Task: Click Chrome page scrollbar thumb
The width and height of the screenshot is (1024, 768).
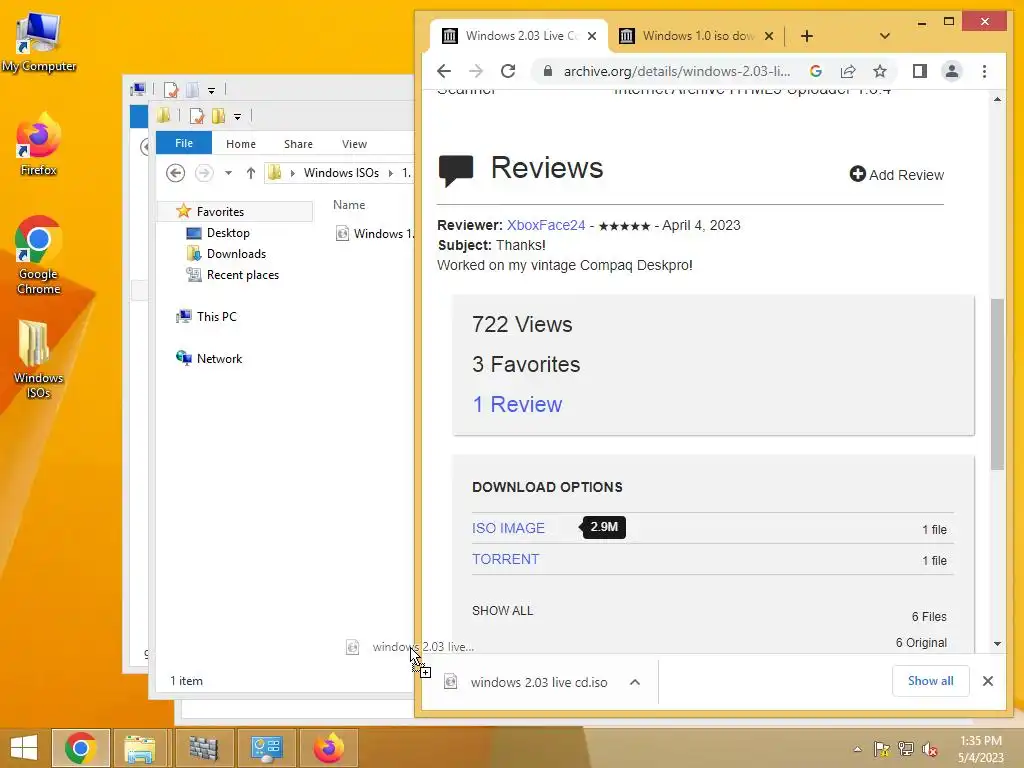Action: (x=997, y=384)
